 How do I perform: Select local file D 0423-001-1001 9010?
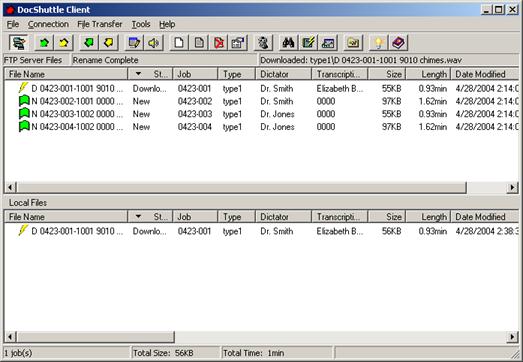[77, 231]
